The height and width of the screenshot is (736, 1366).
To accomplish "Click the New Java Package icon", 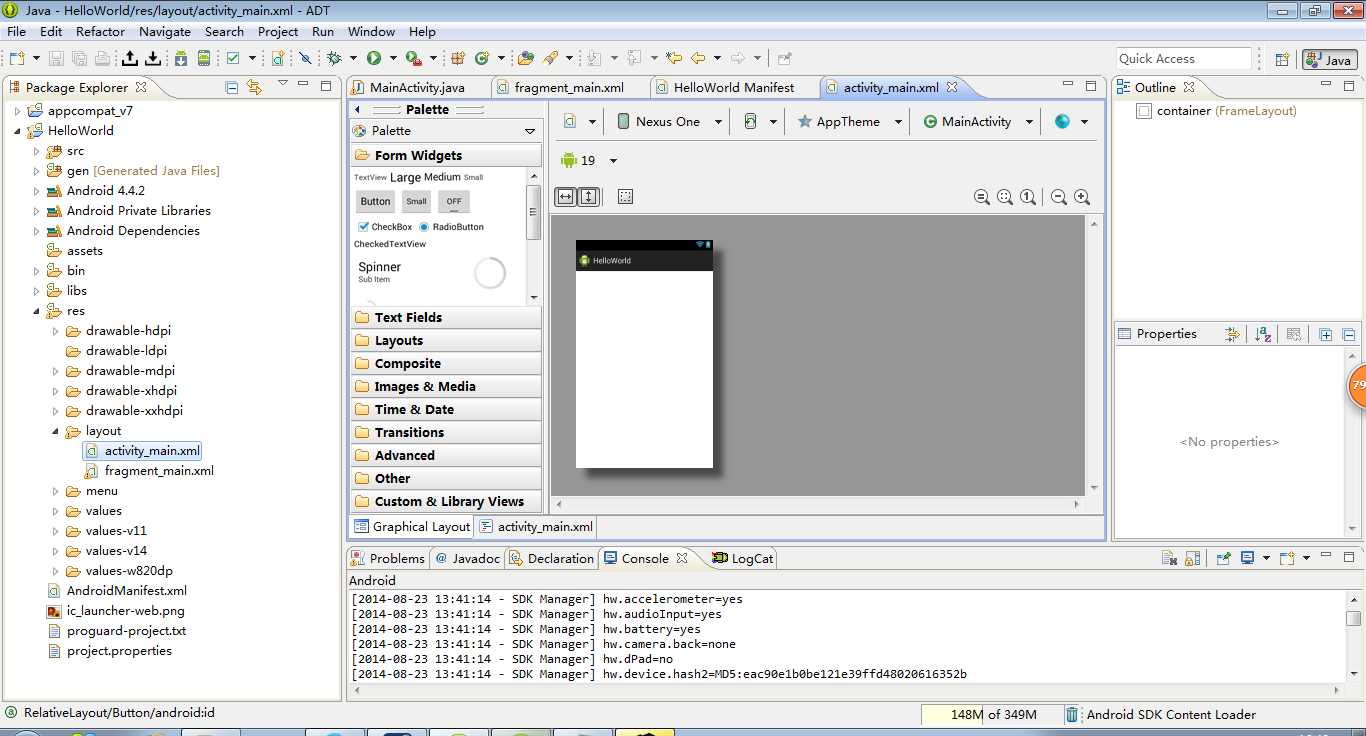I will [458, 59].
